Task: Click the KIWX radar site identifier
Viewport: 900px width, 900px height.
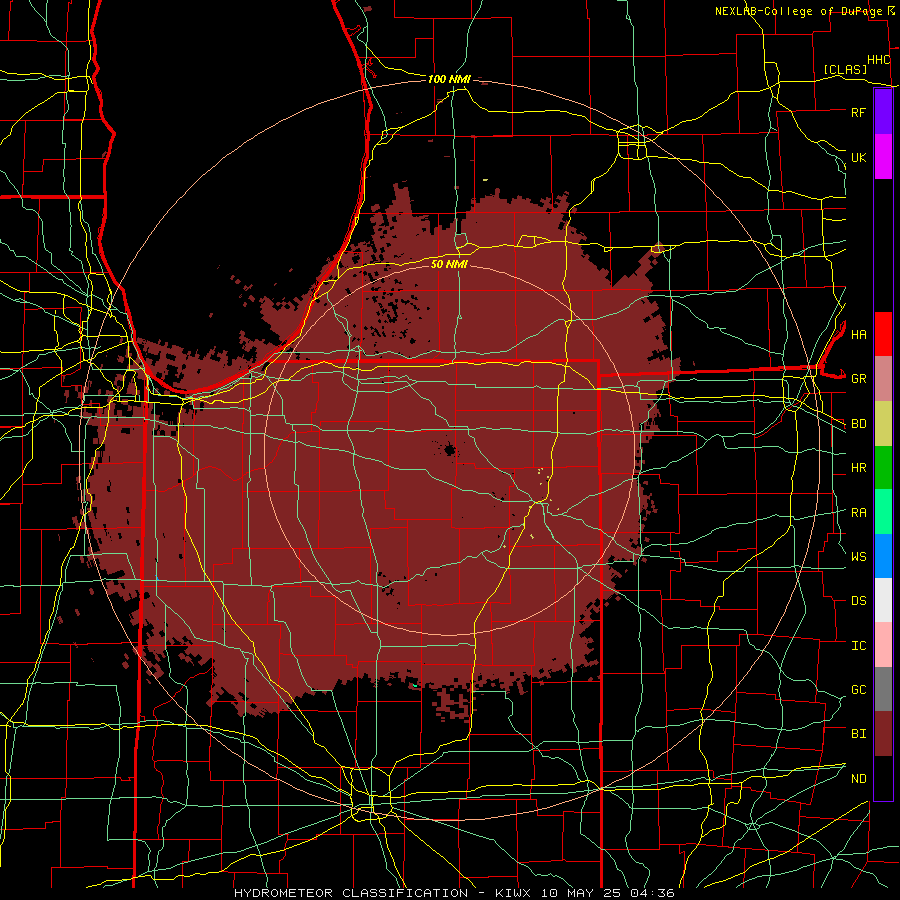Action: coord(513,893)
